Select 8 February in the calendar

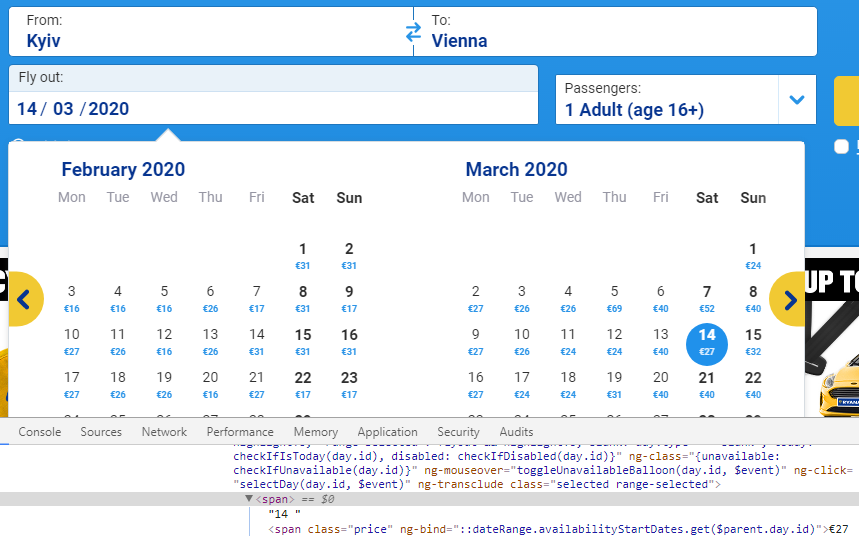(x=303, y=298)
